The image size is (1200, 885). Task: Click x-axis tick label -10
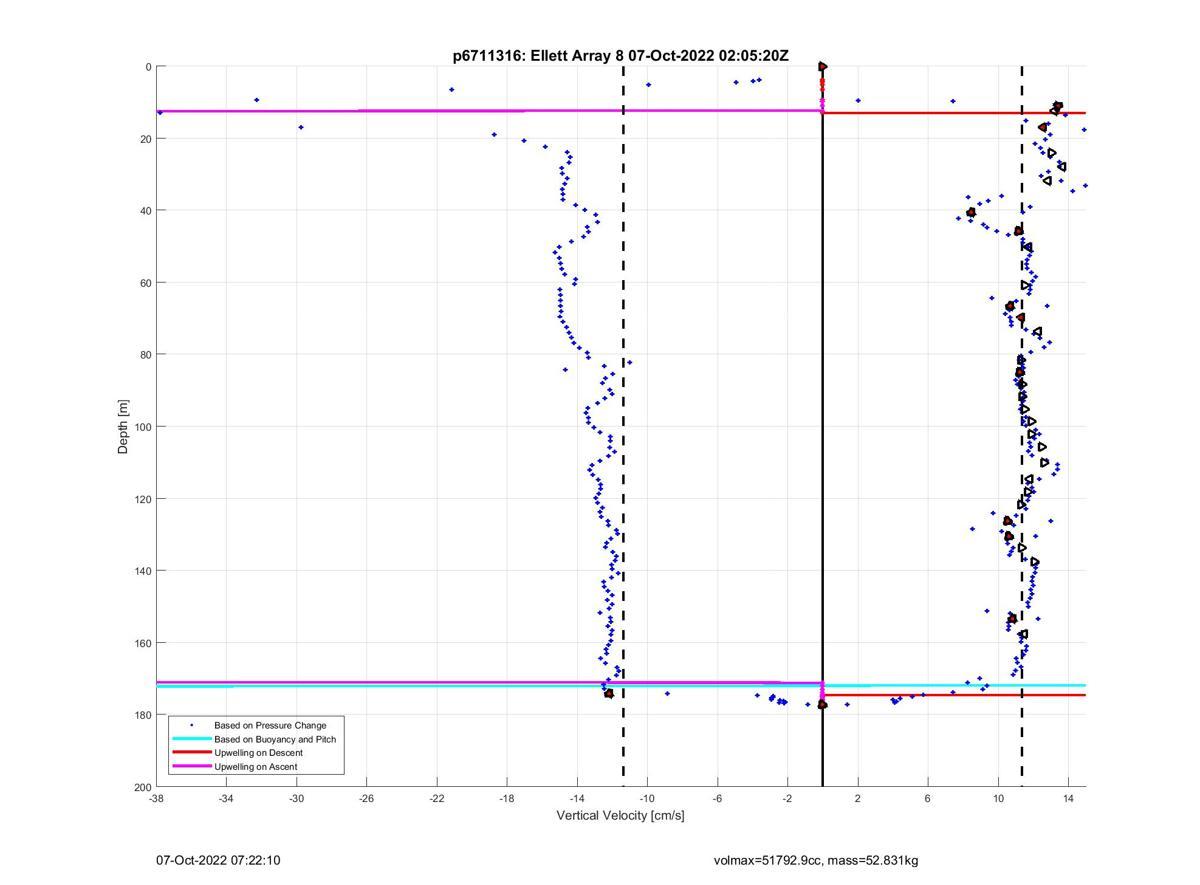pos(646,798)
